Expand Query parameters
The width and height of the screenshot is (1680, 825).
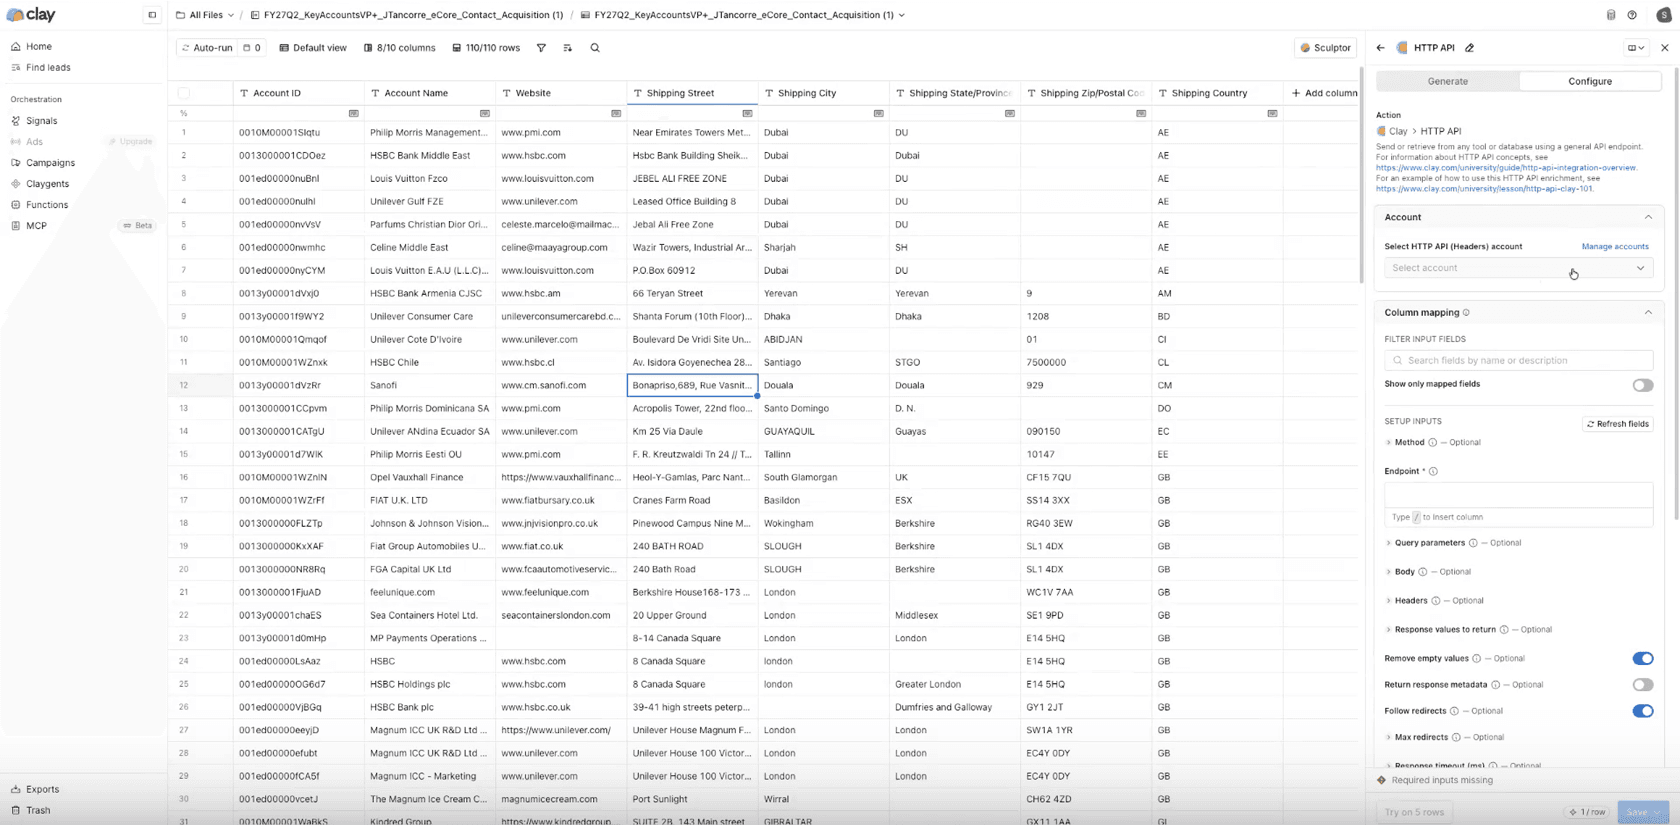1388,543
